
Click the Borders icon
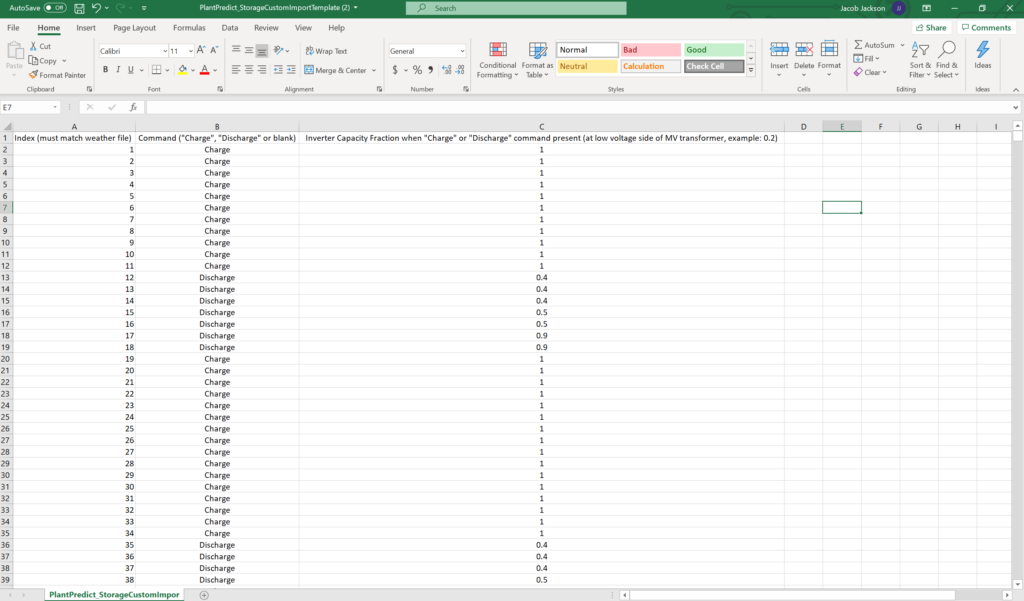157,70
